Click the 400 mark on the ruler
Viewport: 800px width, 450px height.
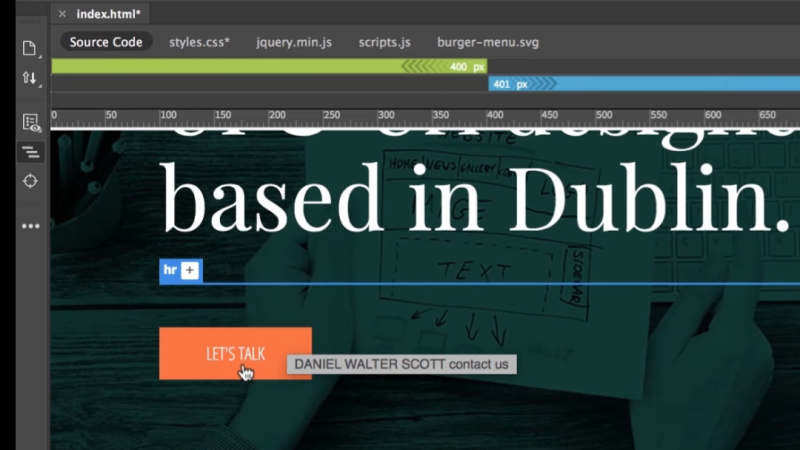tap(494, 115)
